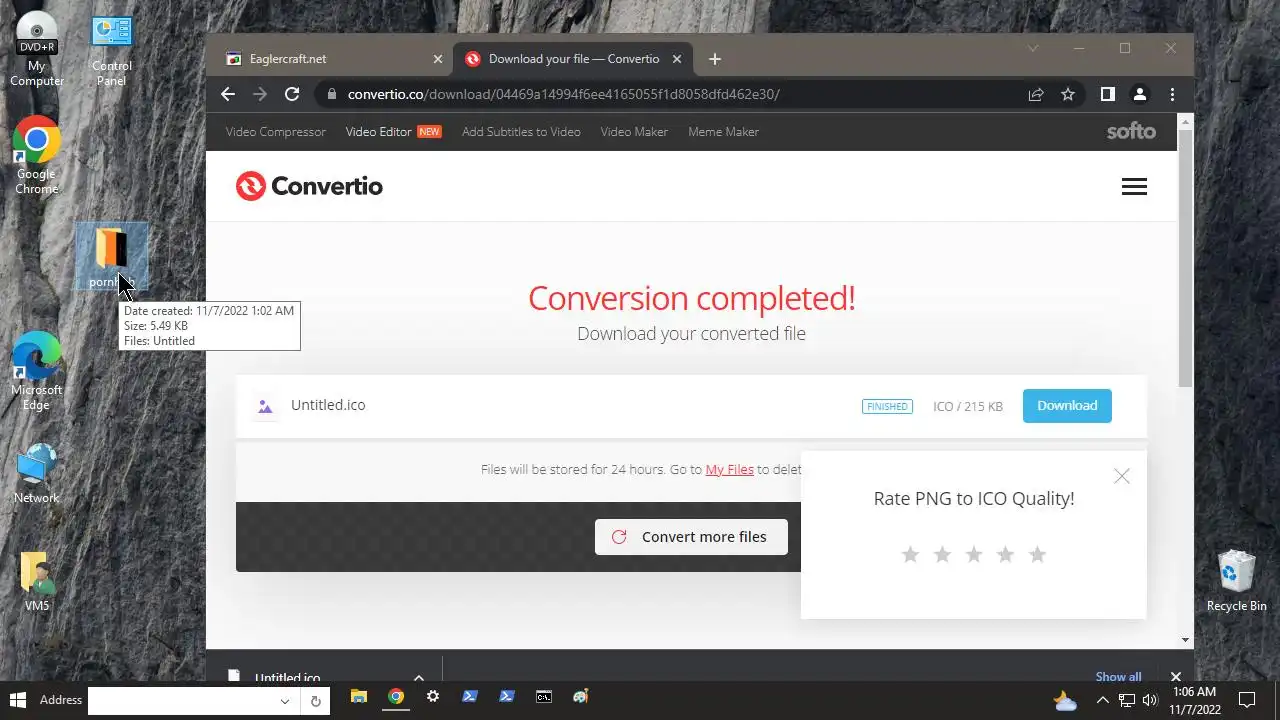Expand the Untitled.ico download options chevron
This screenshot has height=720, width=1280.
tap(419, 678)
